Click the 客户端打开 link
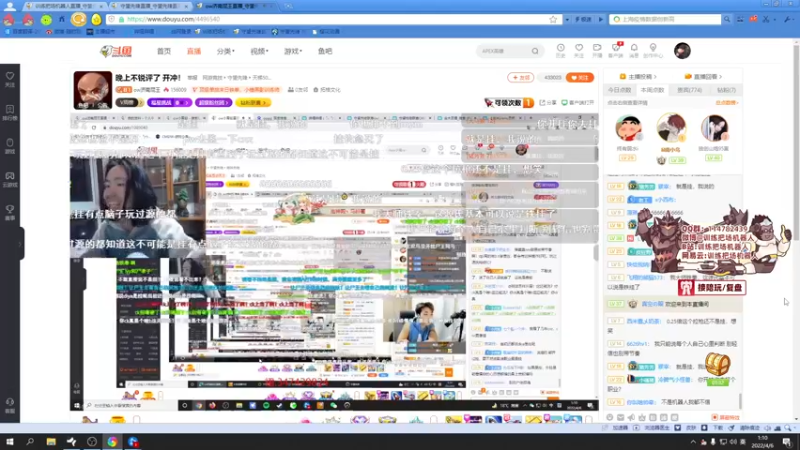This screenshot has width=800, height=450. [x=578, y=103]
